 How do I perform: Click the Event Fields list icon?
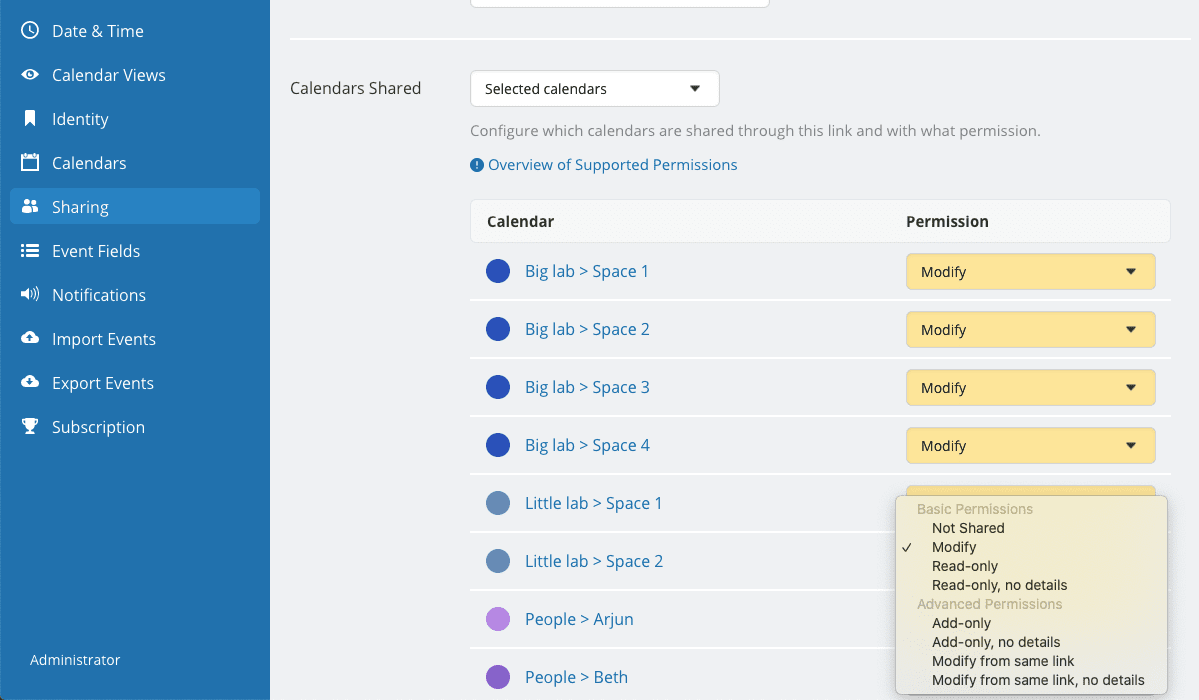[30, 251]
